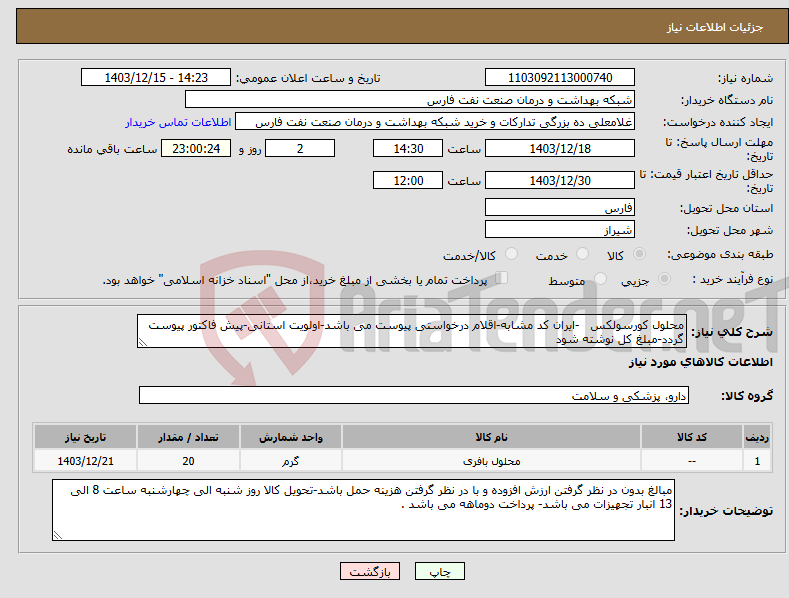Click the محلول بافری item name cell

click(491, 461)
